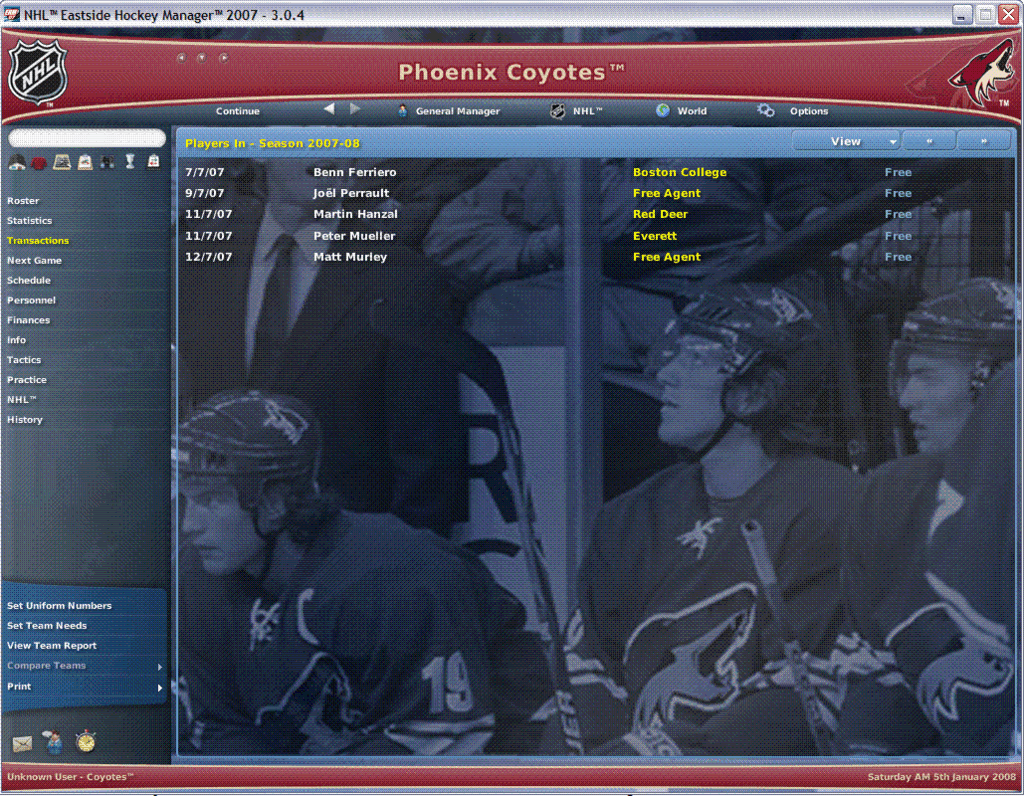Image resolution: width=1024 pixels, height=796 pixels.
Task: Open player Joël Perrault
Action: pyautogui.click(x=351, y=193)
